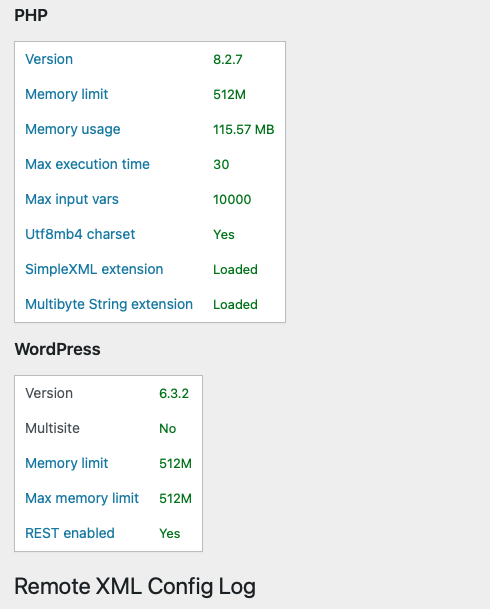Select the 10000 max input vars value
Image resolution: width=490 pixels, height=609 pixels.
click(x=232, y=199)
